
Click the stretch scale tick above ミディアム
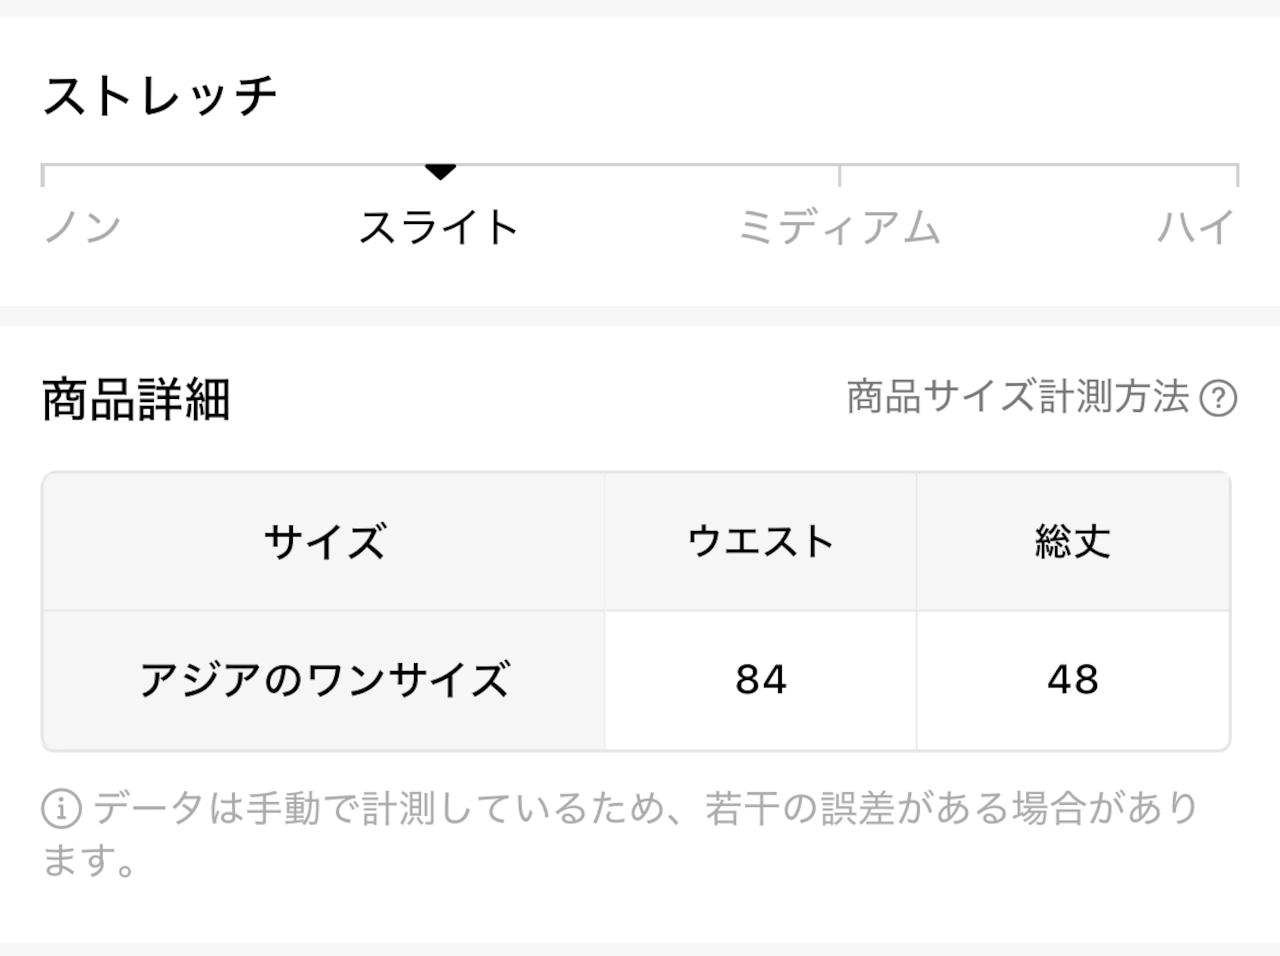click(x=839, y=176)
